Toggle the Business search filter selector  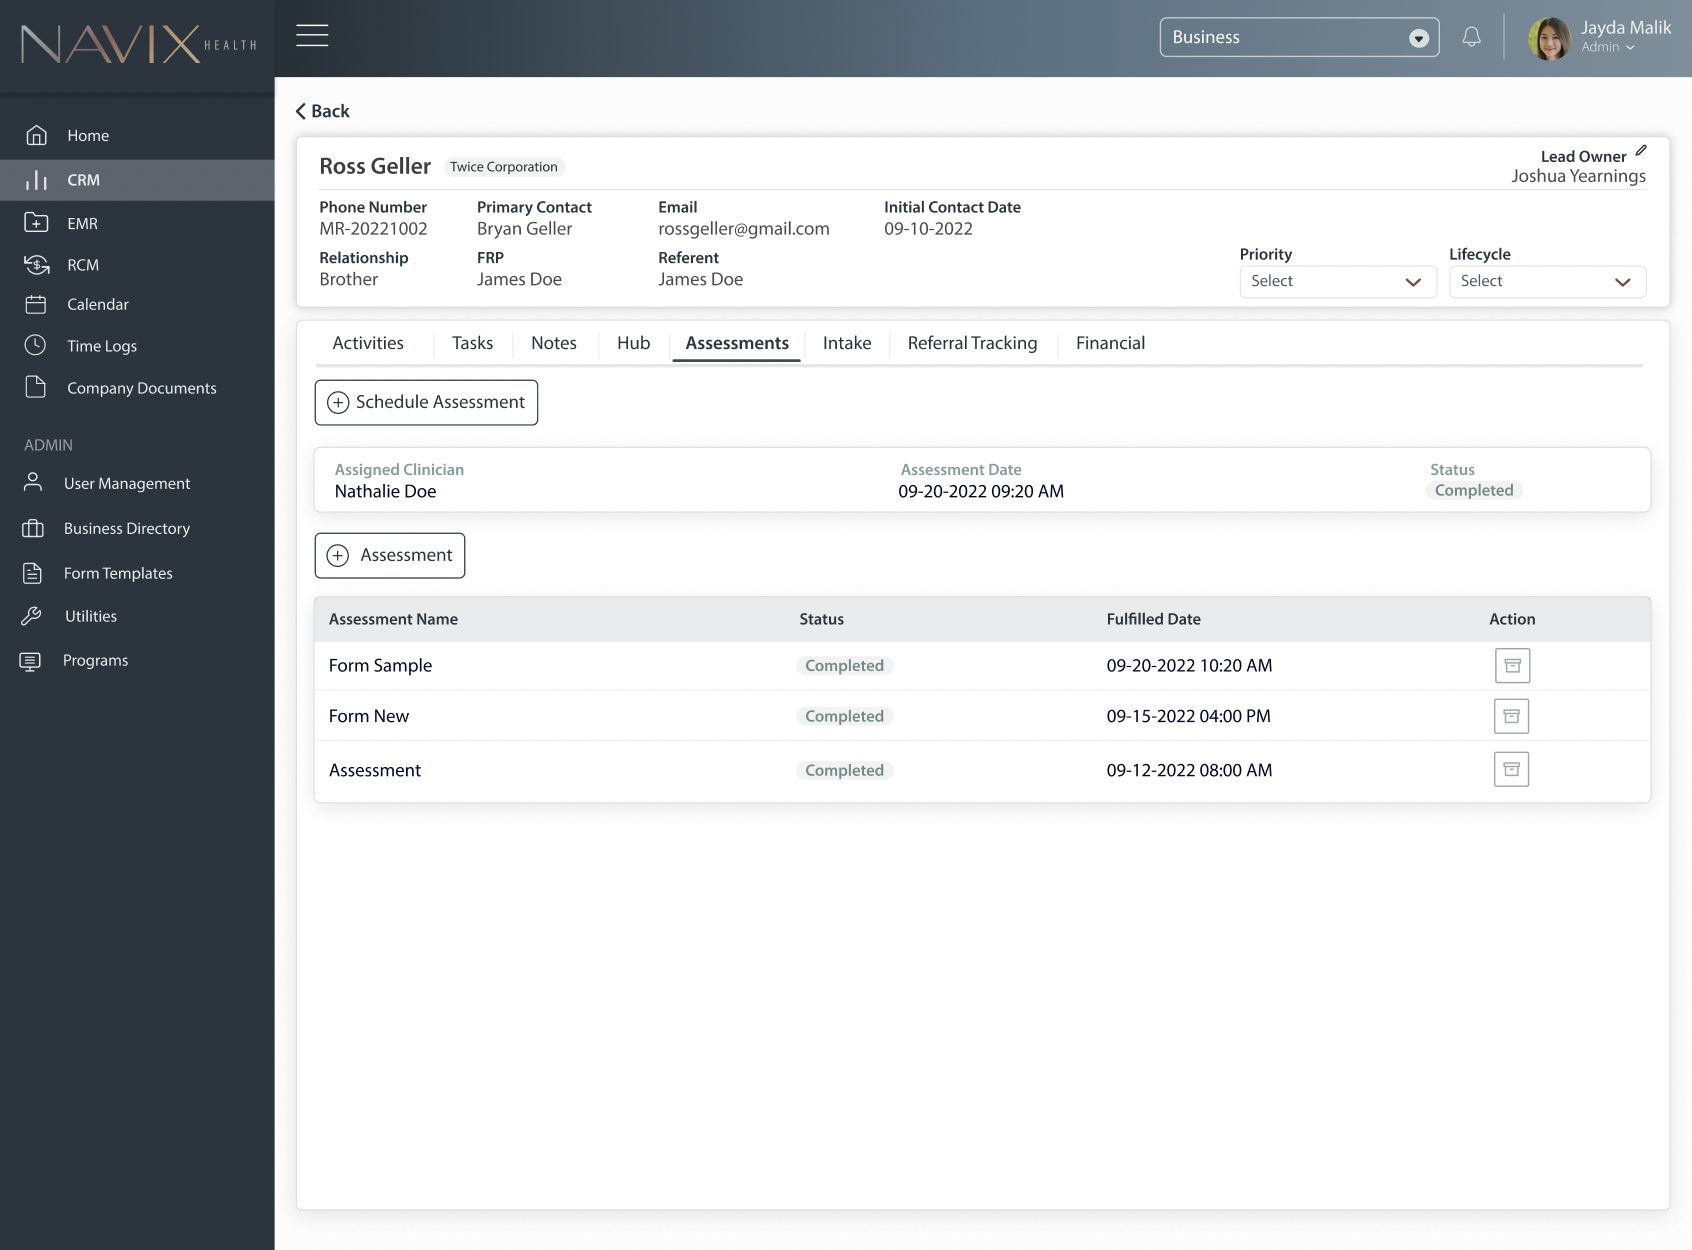click(x=1417, y=37)
